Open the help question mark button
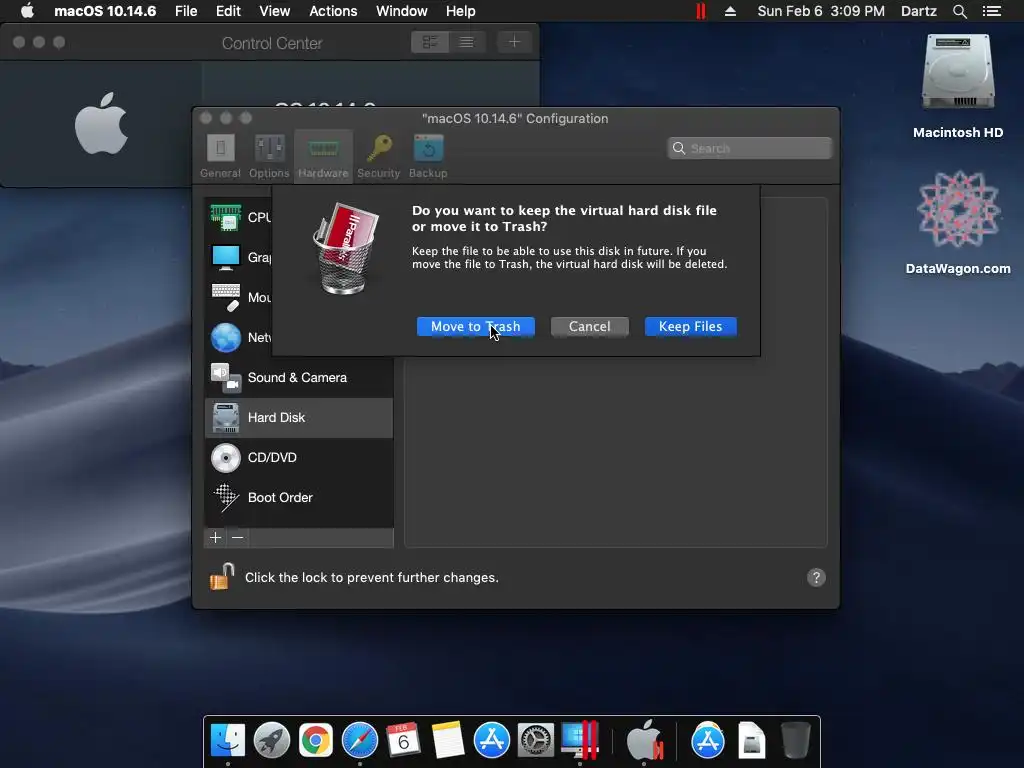 [x=816, y=577]
